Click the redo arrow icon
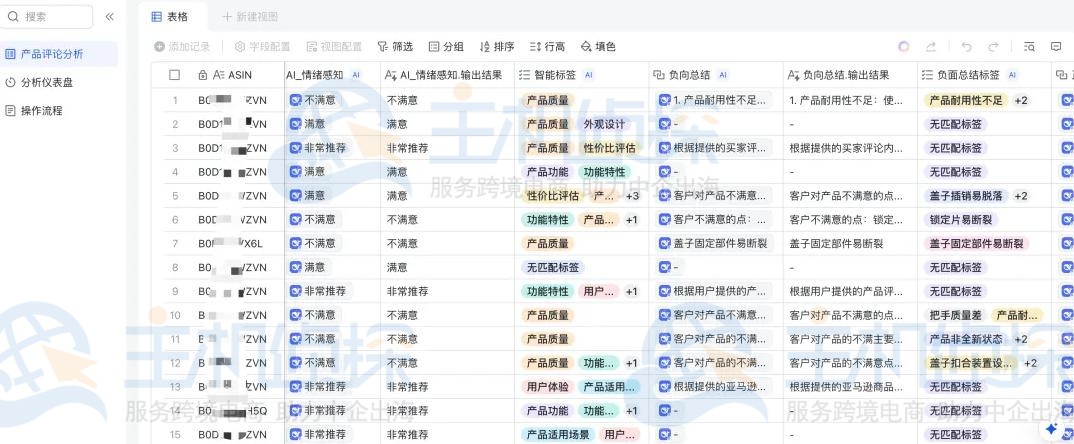This screenshot has height=444, width=1074. 993,47
